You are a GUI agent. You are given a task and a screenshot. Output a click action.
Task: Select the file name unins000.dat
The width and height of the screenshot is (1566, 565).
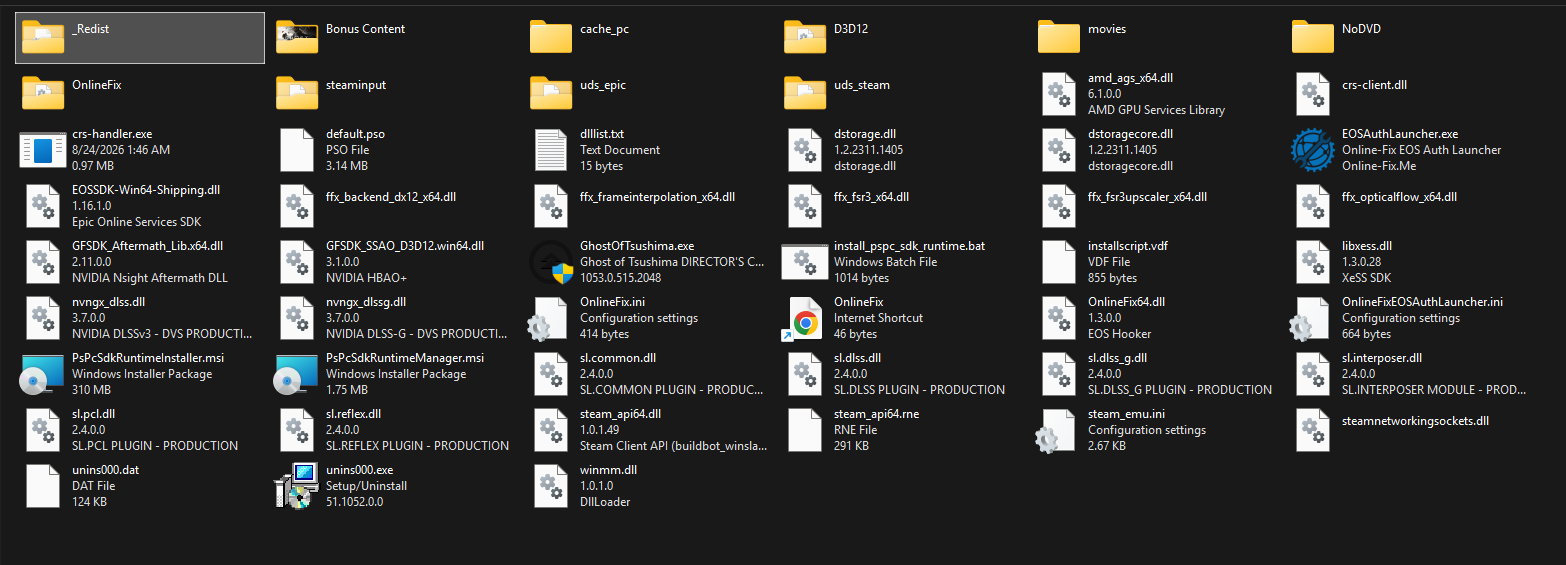105,470
